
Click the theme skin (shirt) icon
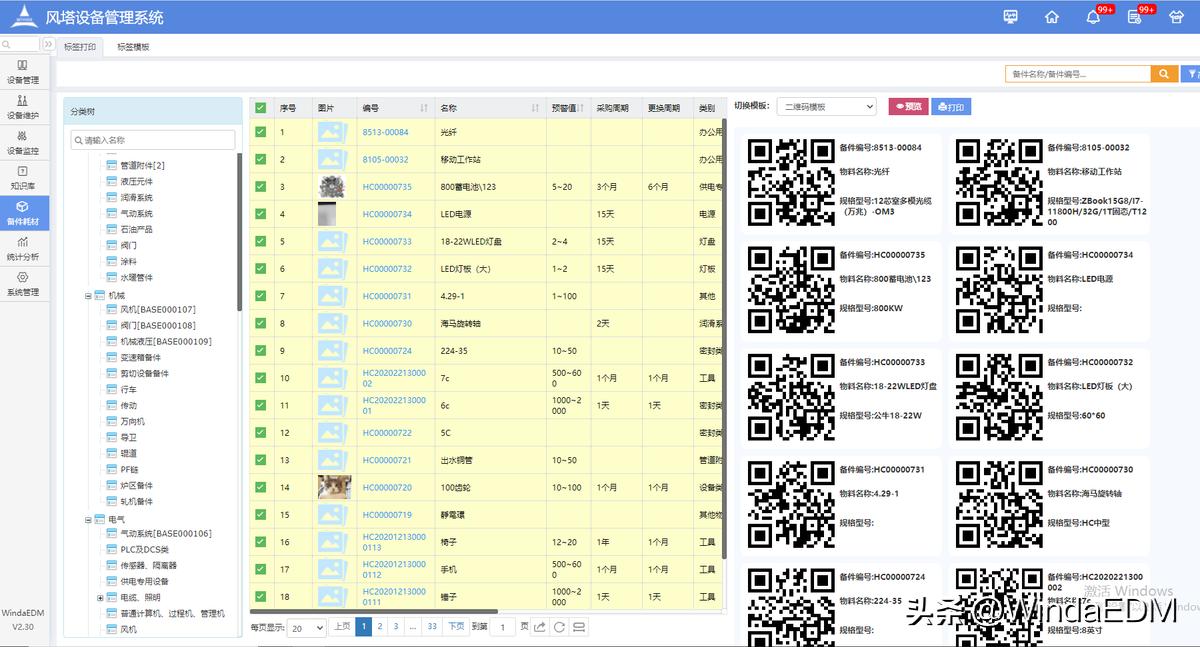click(1176, 17)
